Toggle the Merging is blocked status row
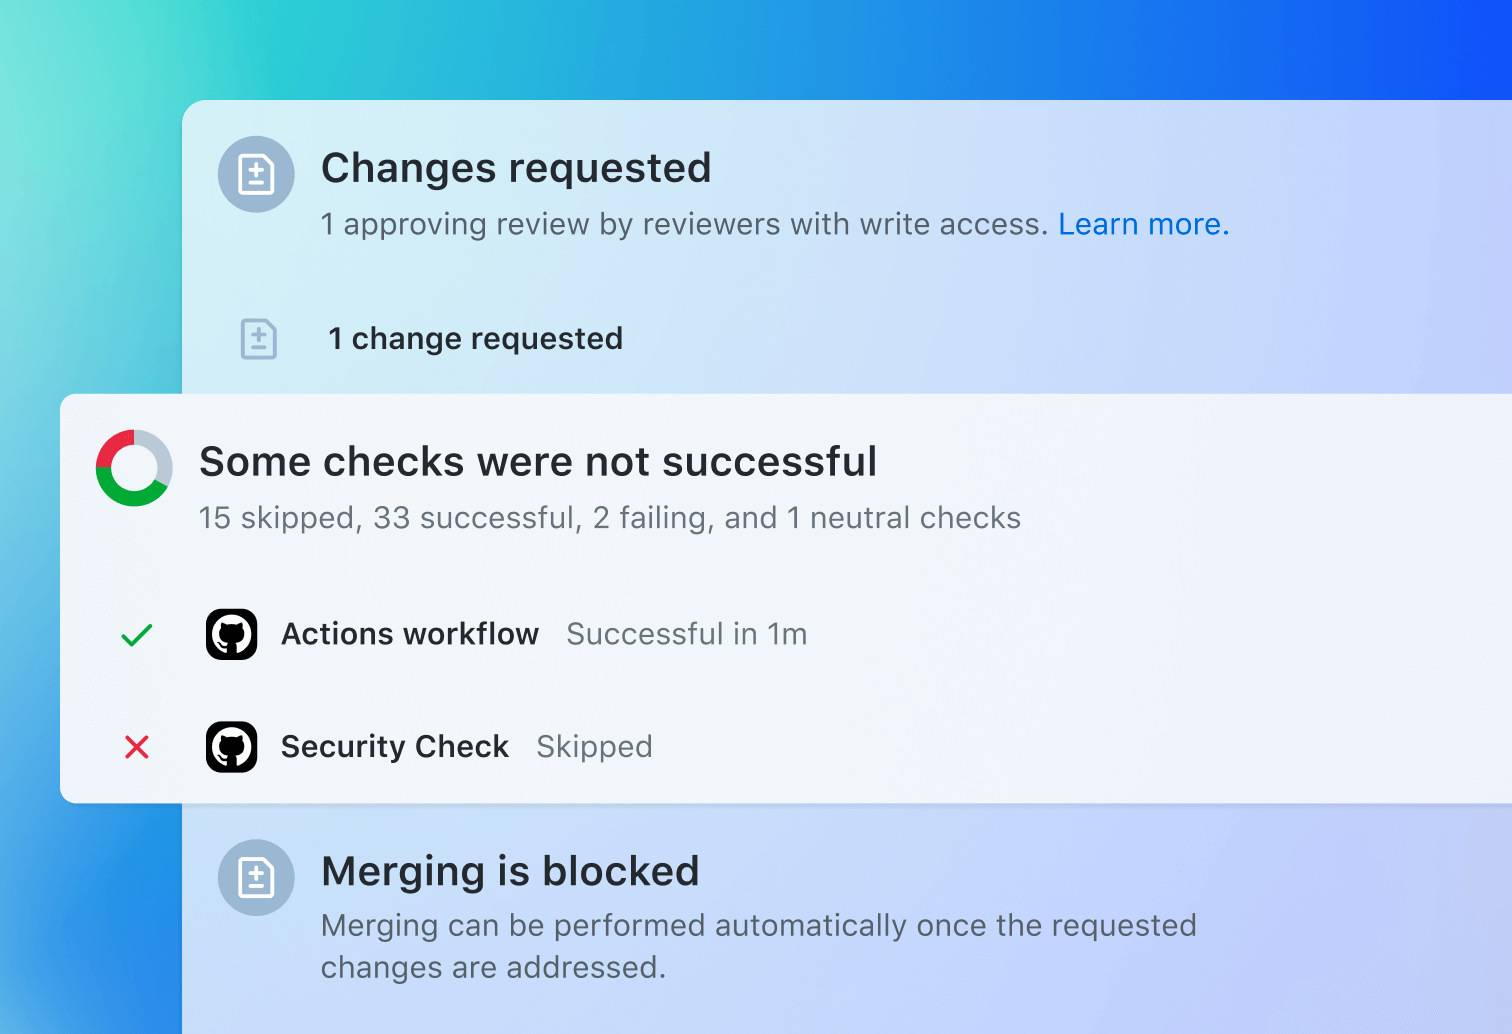This screenshot has width=1512, height=1034. 510,871
